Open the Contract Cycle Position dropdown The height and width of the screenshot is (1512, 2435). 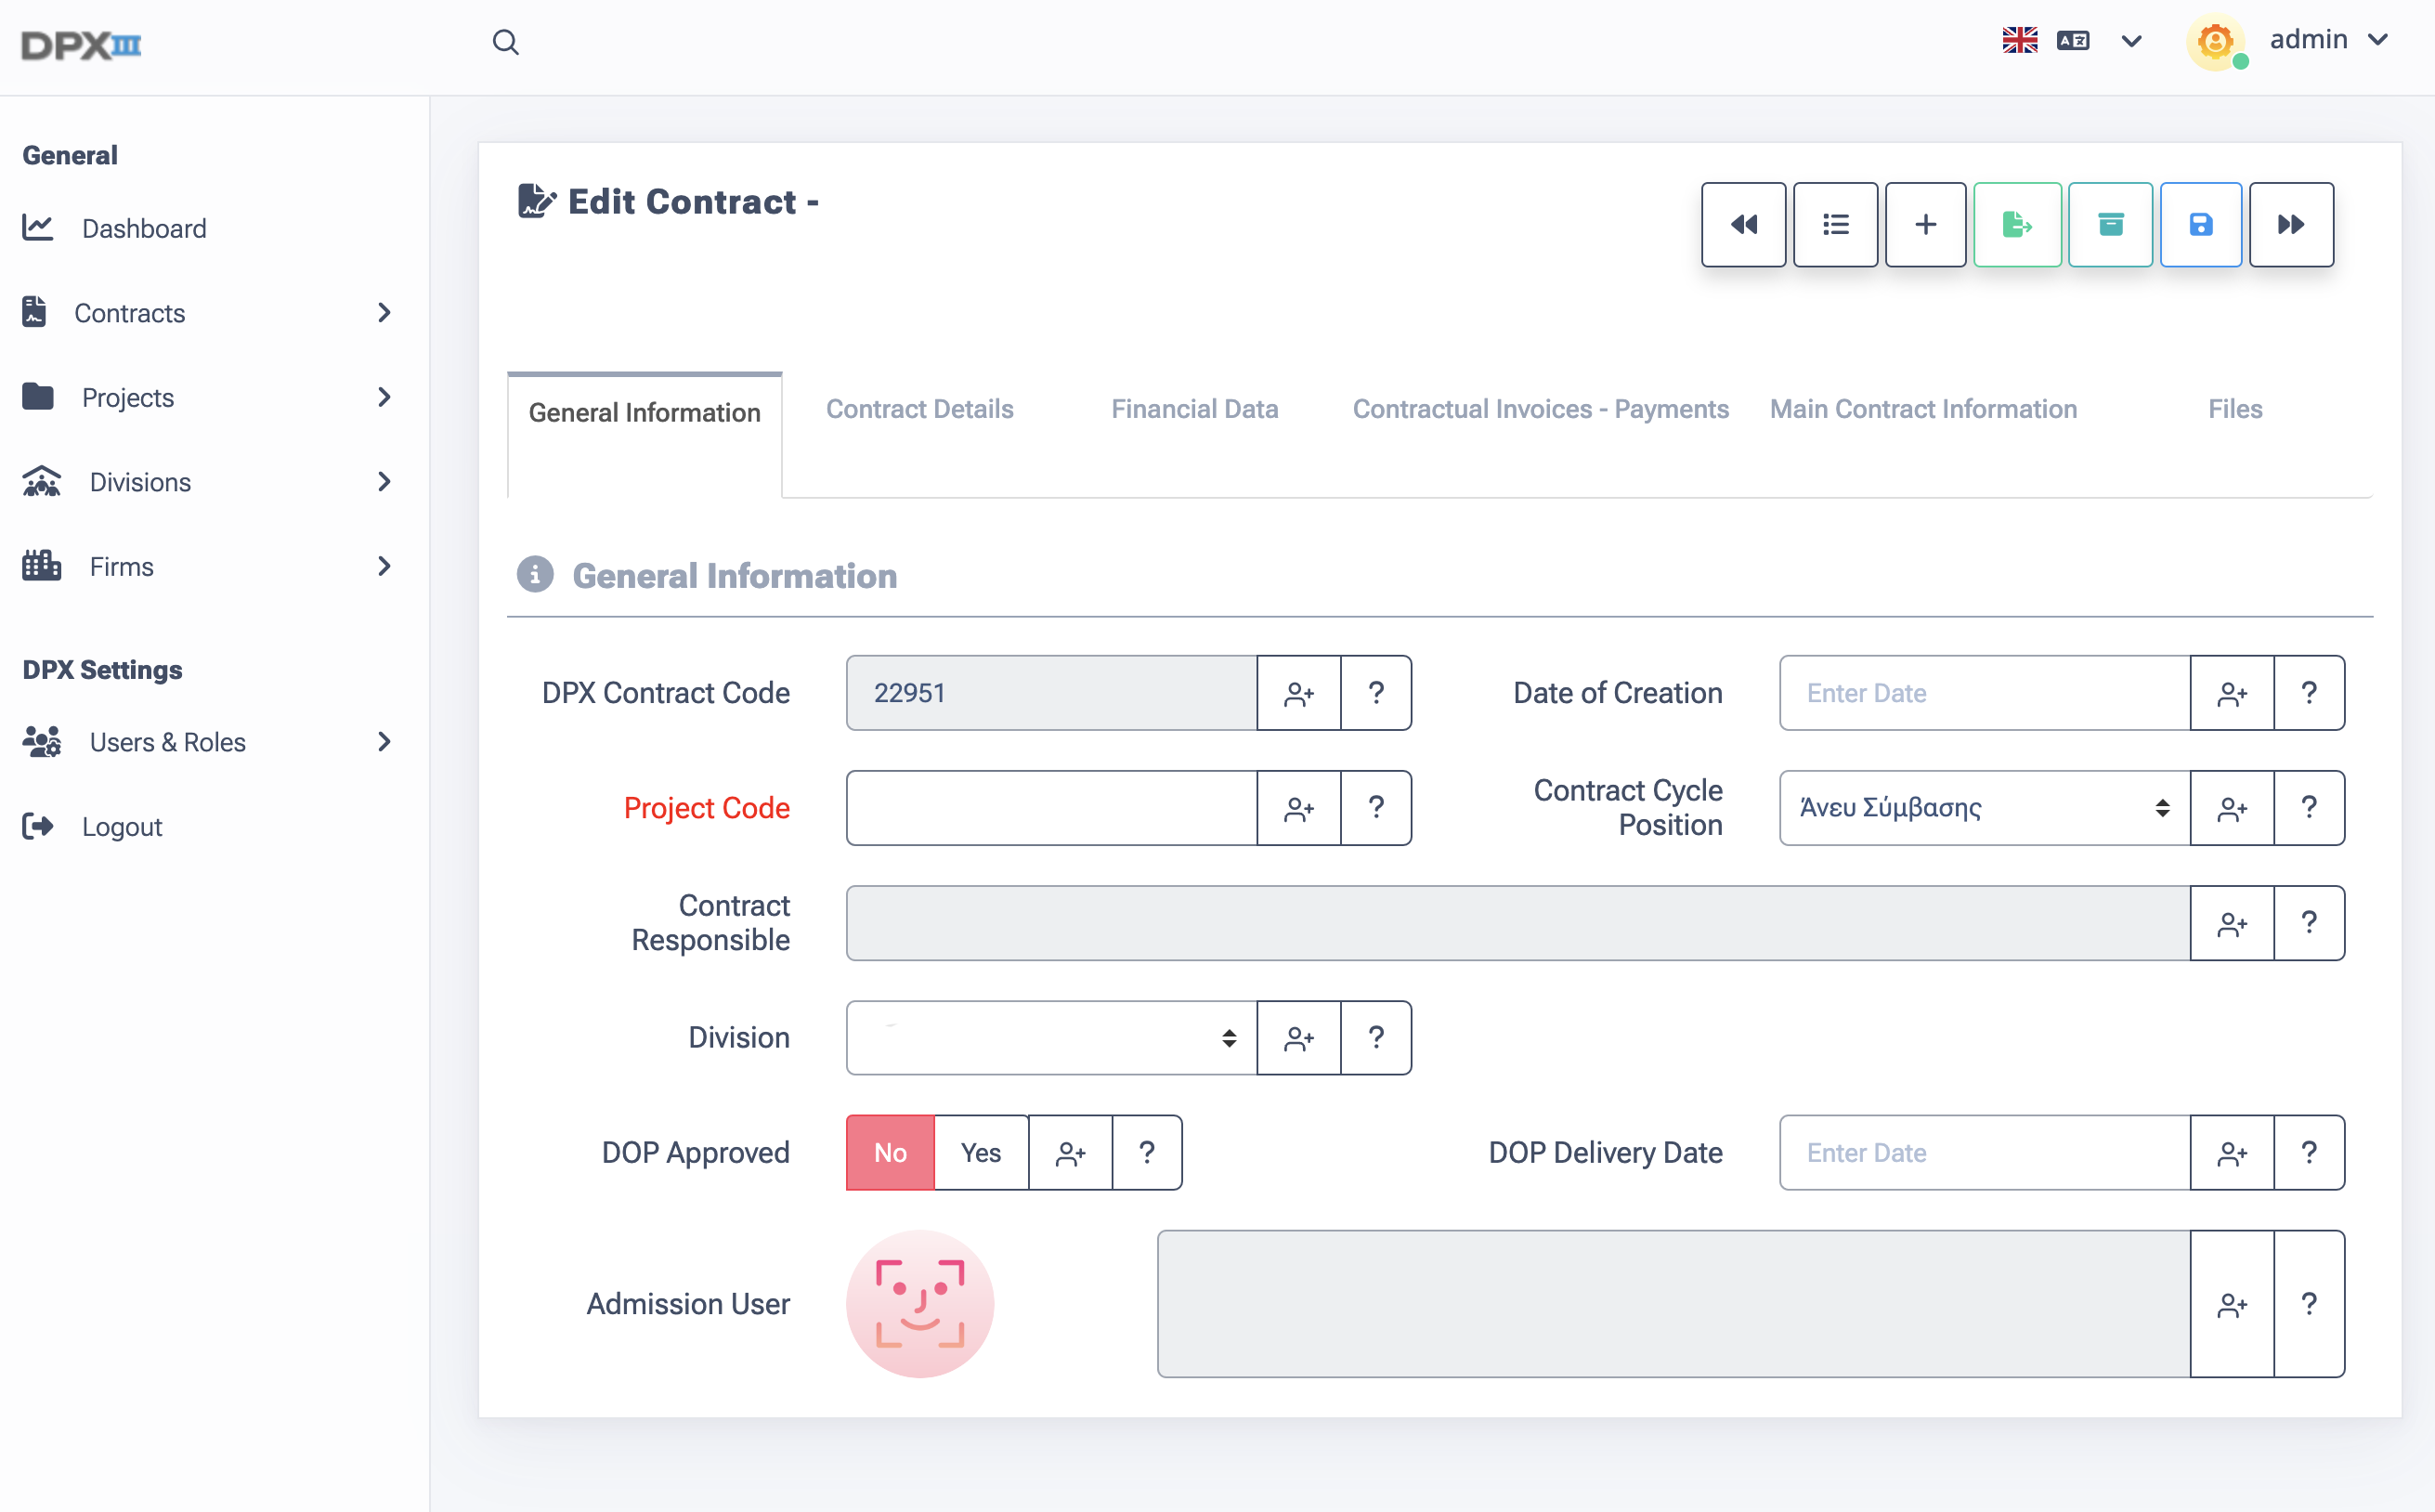point(1984,807)
